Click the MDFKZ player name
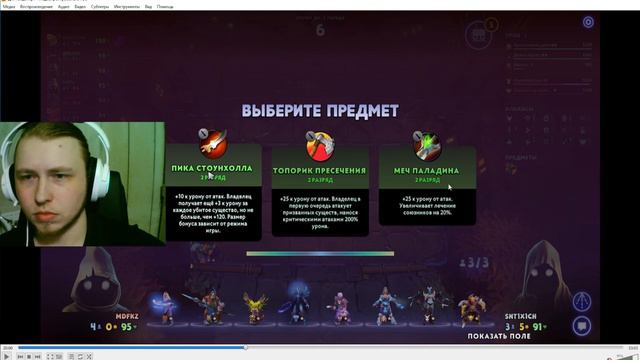This screenshot has width=640, height=360. [127, 316]
